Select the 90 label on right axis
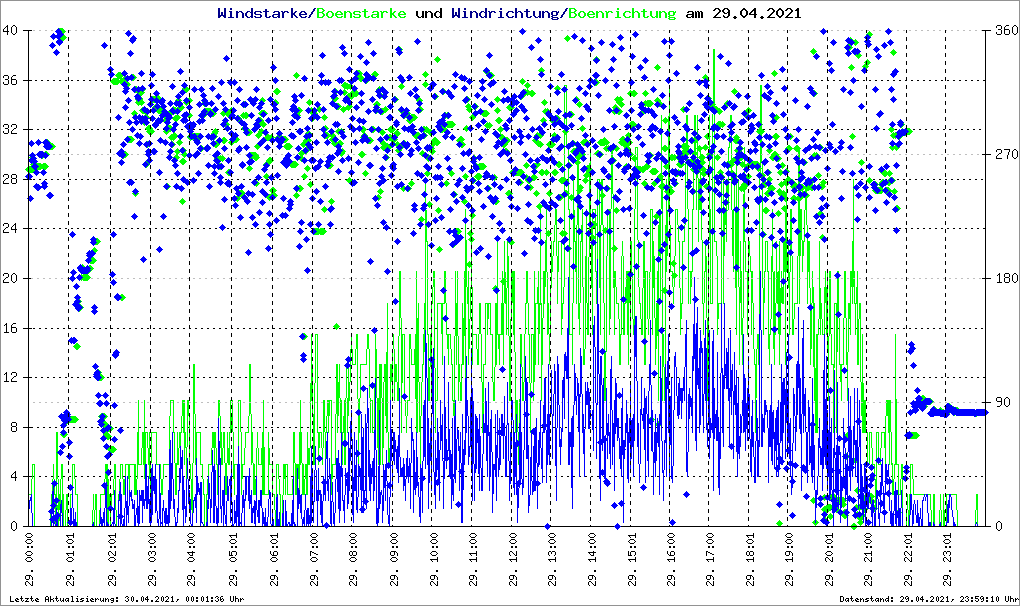The width and height of the screenshot is (1020, 606). point(1001,403)
